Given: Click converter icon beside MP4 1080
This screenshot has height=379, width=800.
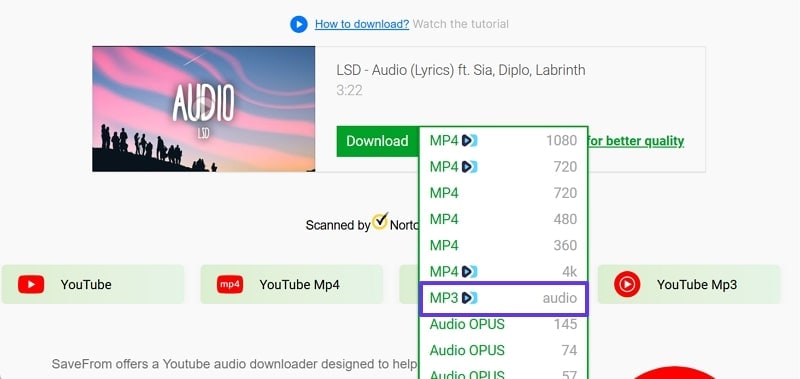Looking at the screenshot, I should point(469,140).
